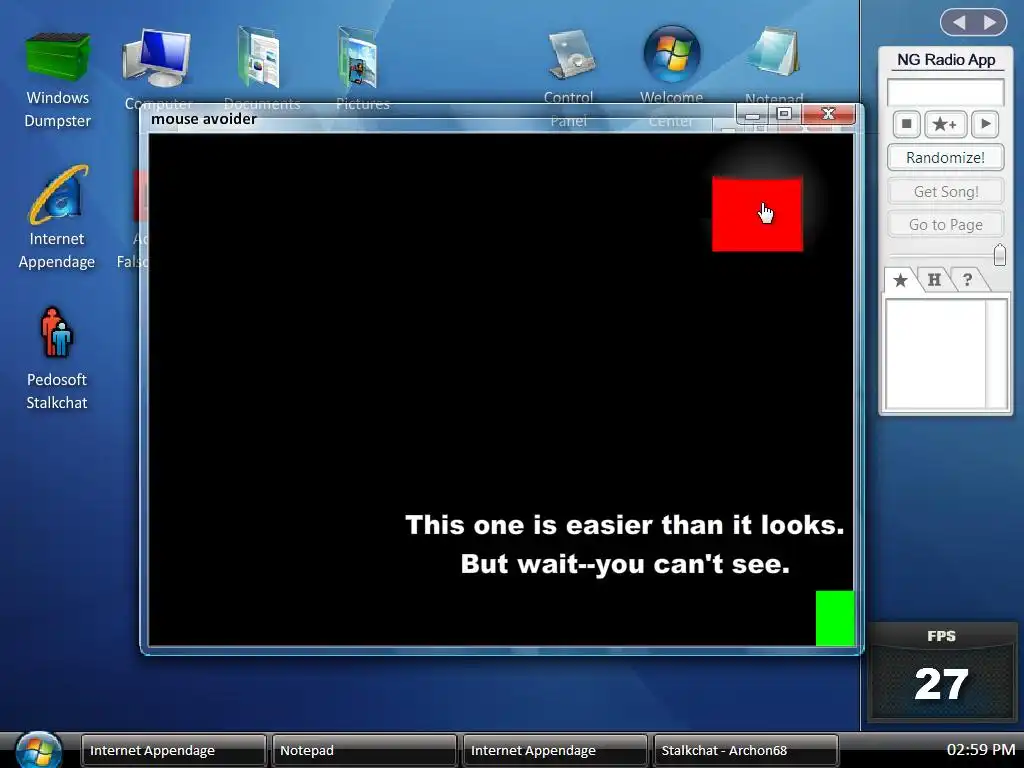Screen dimensions: 1024x768
Task: Click the play button in NG Radio App
Action: [x=985, y=124]
